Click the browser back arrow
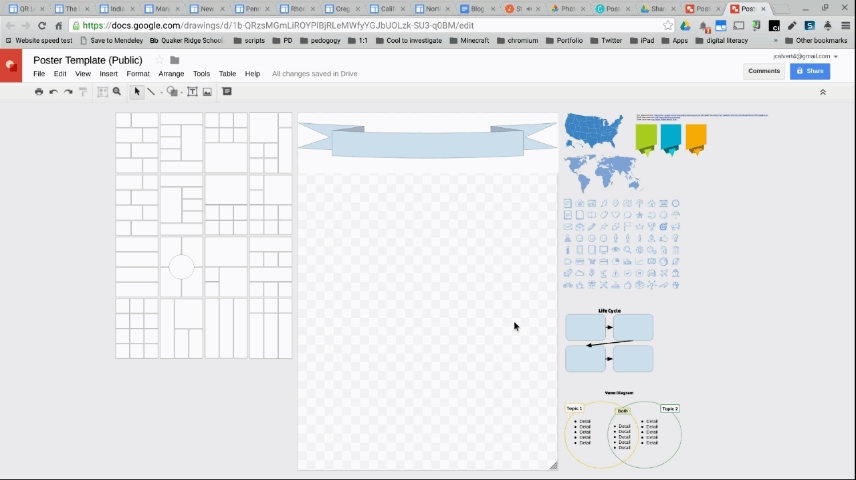 tap(10, 26)
